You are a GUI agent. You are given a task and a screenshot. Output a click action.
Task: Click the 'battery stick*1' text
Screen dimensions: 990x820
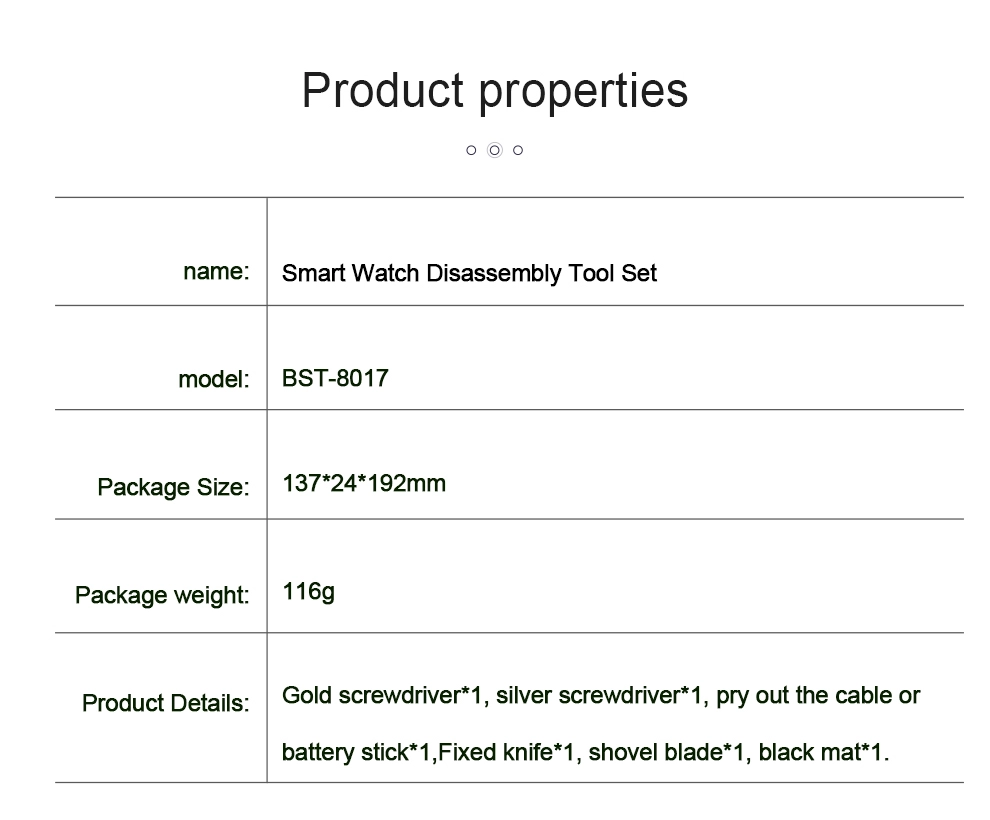(357, 752)
